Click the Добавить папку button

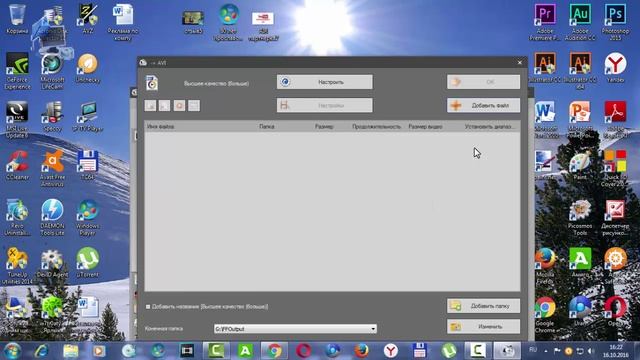pyautogui.click(x=483, y=306)
